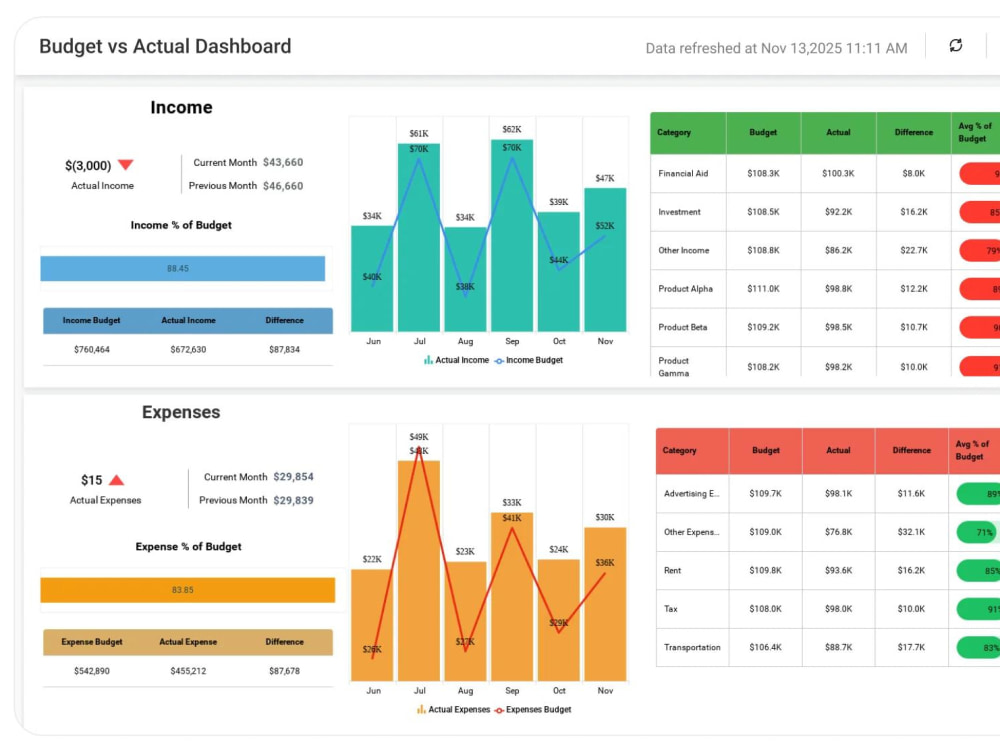Click the Transportation category row
This screenshot has width=1000, height=750.
point(828,647)
